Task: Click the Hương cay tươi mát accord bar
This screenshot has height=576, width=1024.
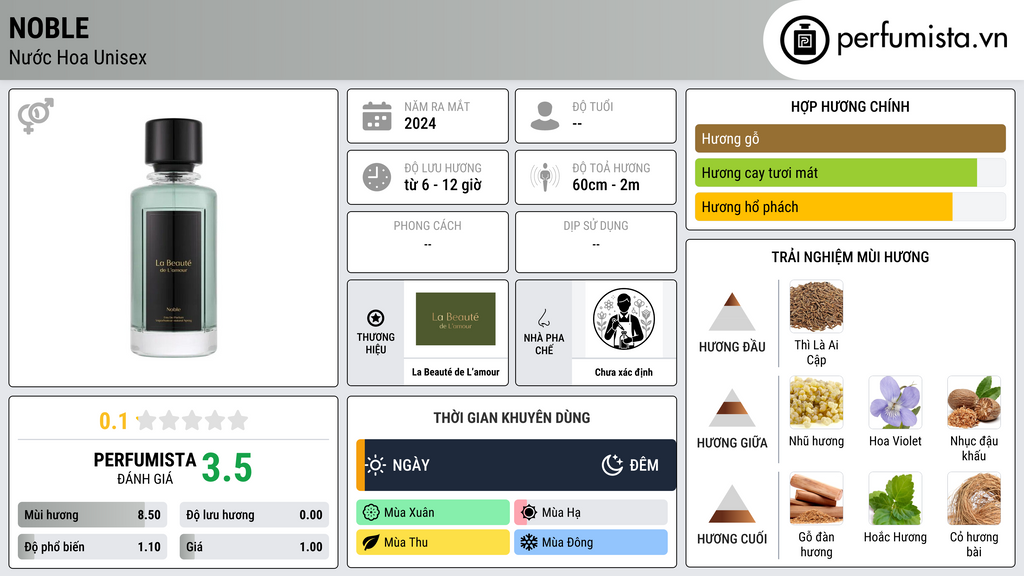Action: tap(850, 173)
